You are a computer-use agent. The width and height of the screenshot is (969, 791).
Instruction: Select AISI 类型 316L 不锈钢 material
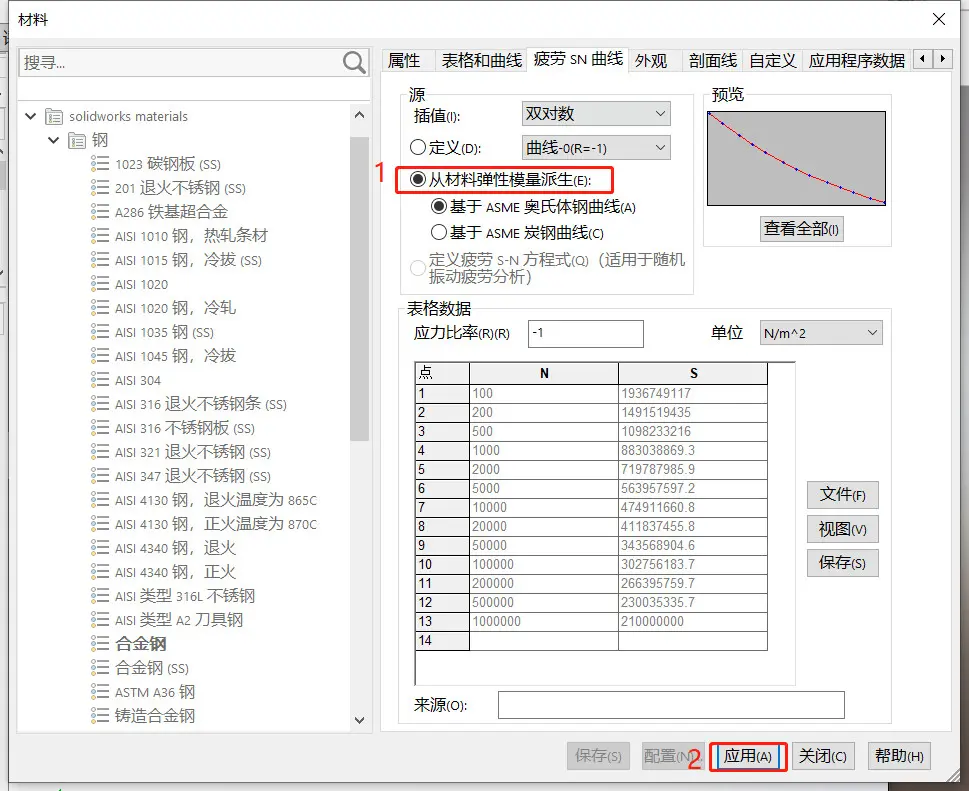185,596
